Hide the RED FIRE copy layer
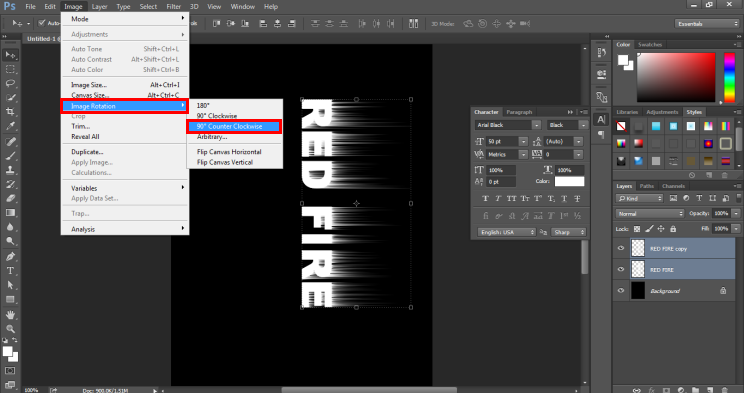744x393 pixels. (621, 248)
